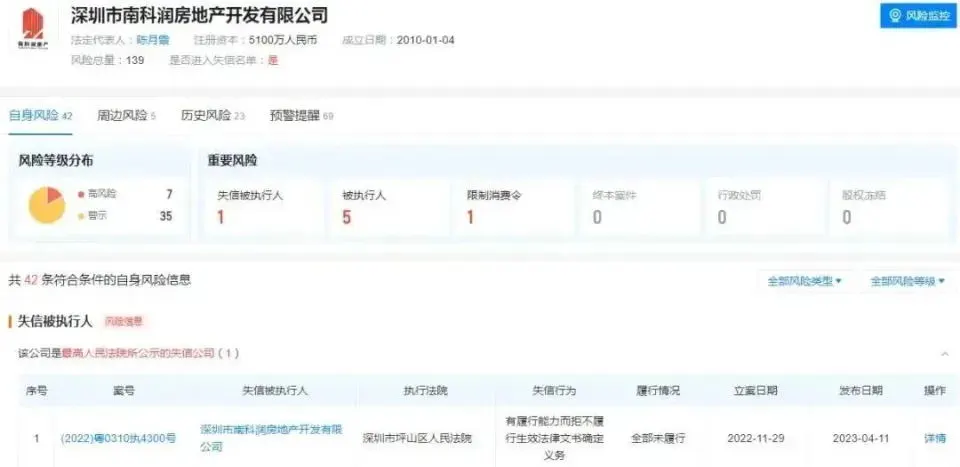Screen dimensions: 960x467
Task: Select 高风险 legend entry
Action: coord(97,194)
